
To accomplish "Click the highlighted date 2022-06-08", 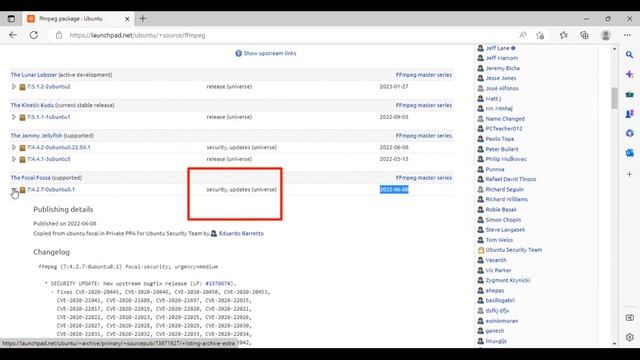I will 394,189.
